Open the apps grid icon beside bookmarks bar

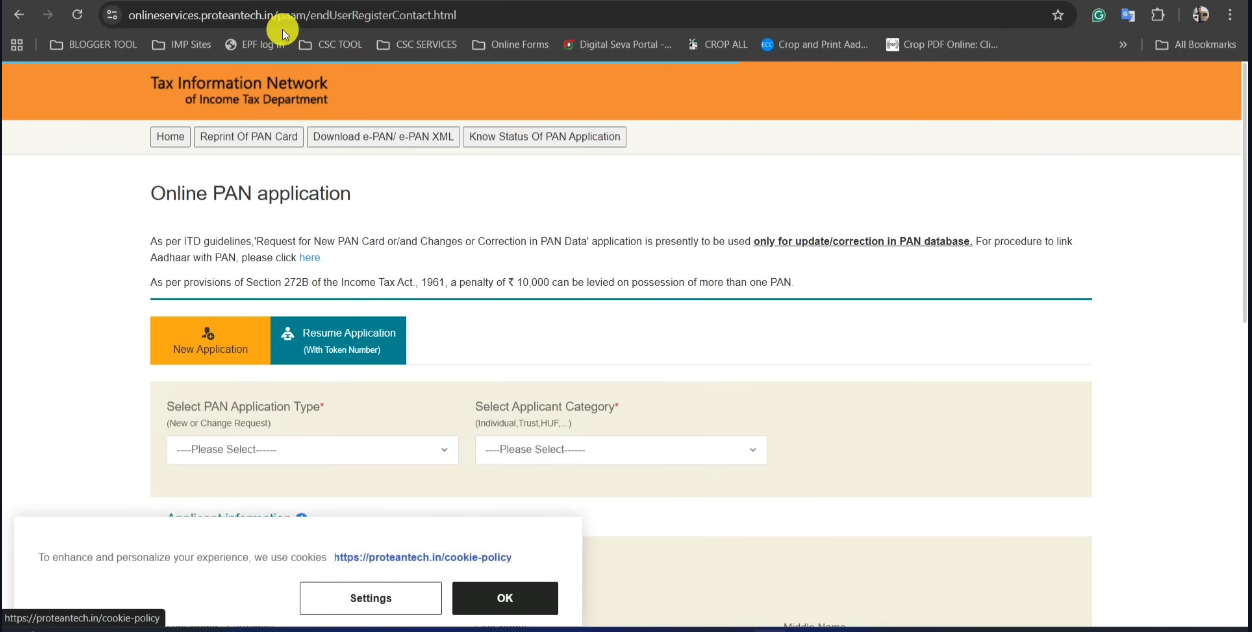tap(16, 44)
